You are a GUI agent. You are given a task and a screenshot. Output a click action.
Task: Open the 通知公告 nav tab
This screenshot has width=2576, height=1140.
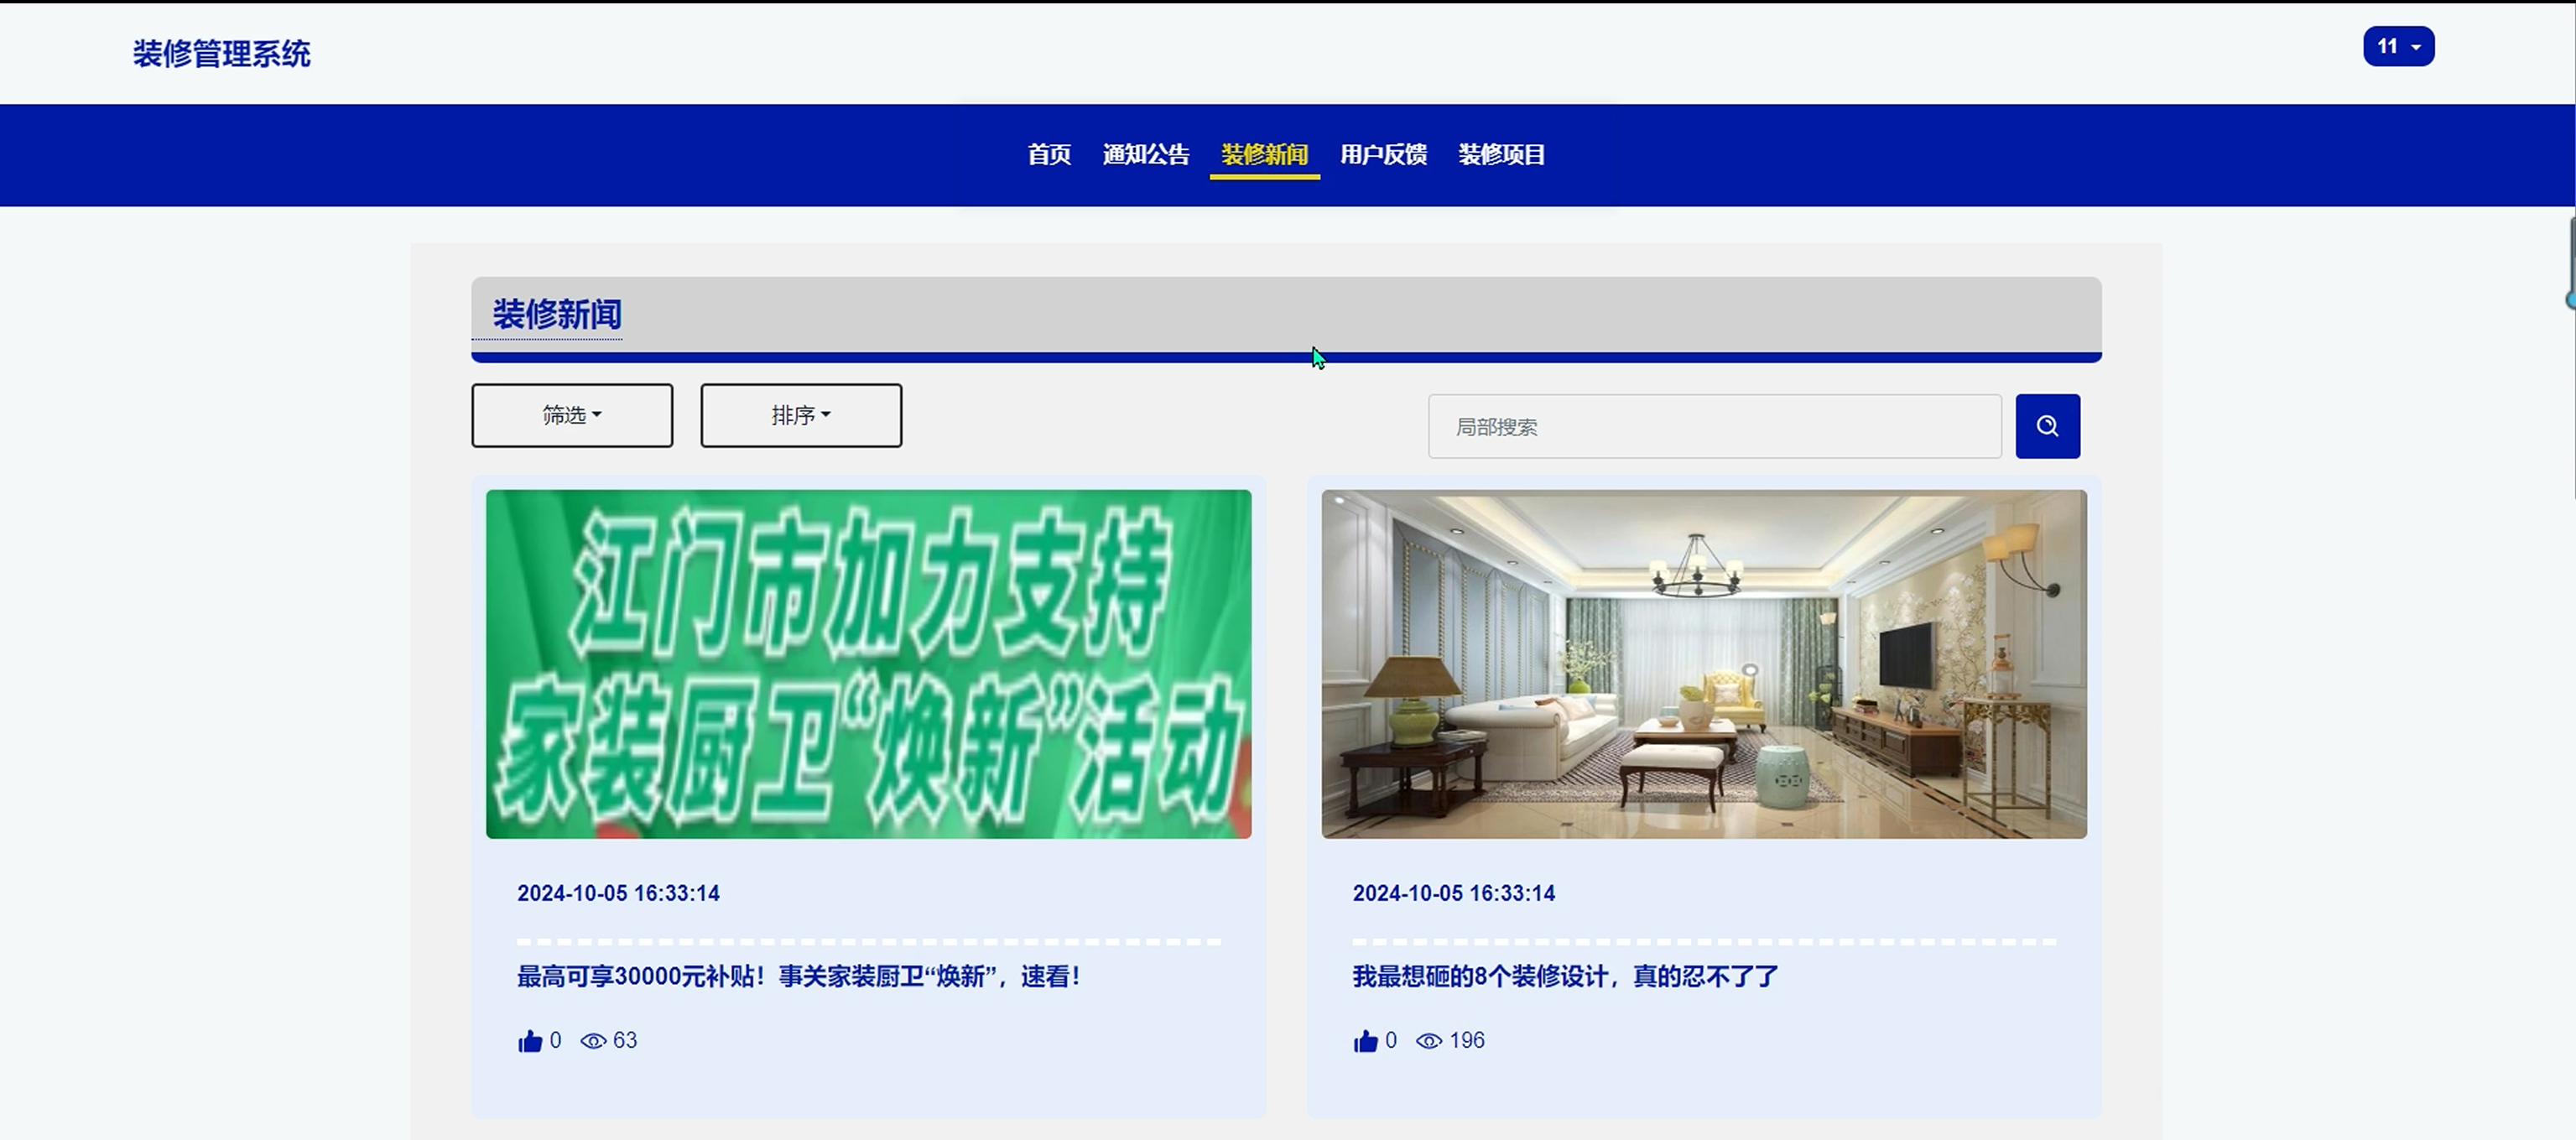1146,155
